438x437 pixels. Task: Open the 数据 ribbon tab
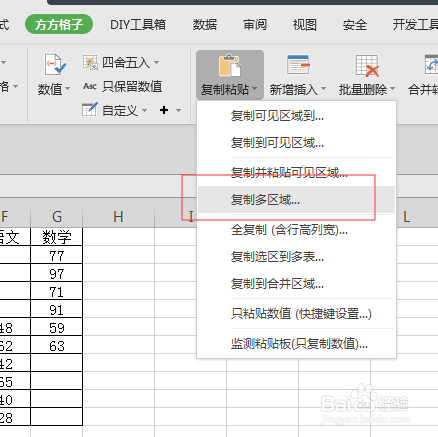click(x=205, y=25)
